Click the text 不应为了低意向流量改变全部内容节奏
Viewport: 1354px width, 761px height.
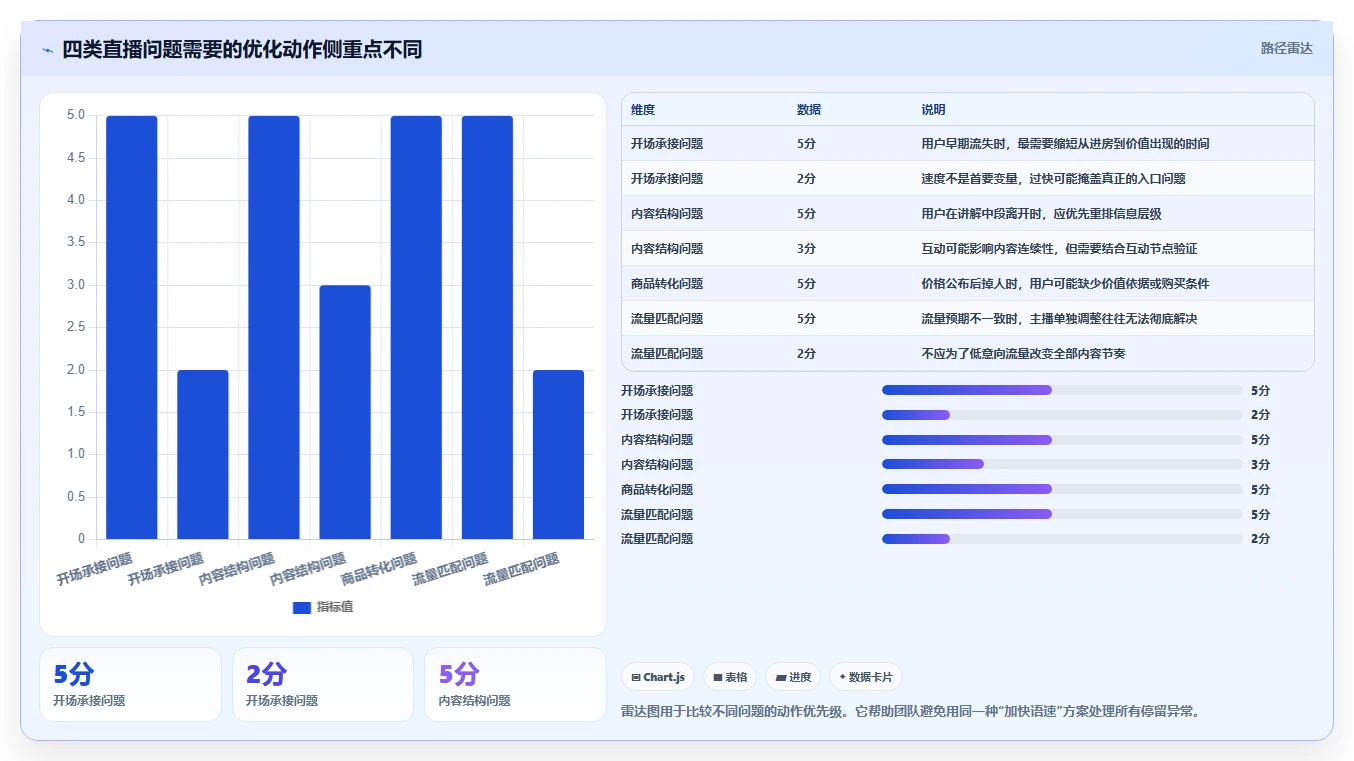point(1023,354)
